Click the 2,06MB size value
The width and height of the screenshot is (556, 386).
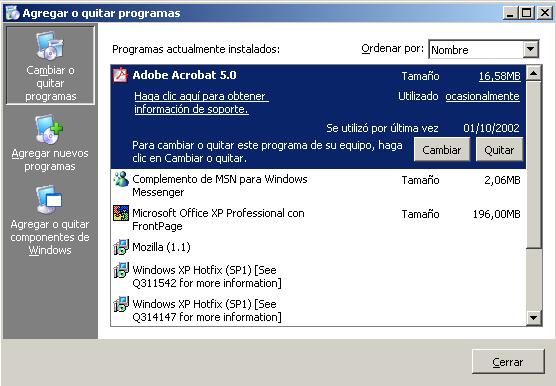(502, 180)
